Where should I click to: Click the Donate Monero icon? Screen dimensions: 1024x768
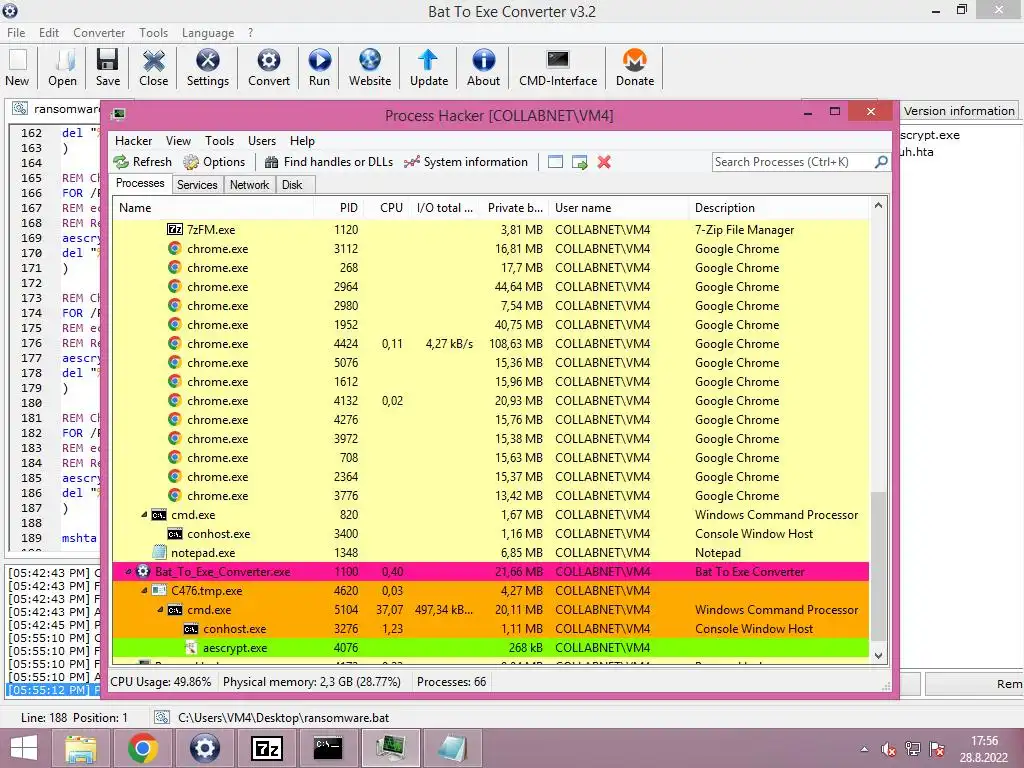[635, 68]
